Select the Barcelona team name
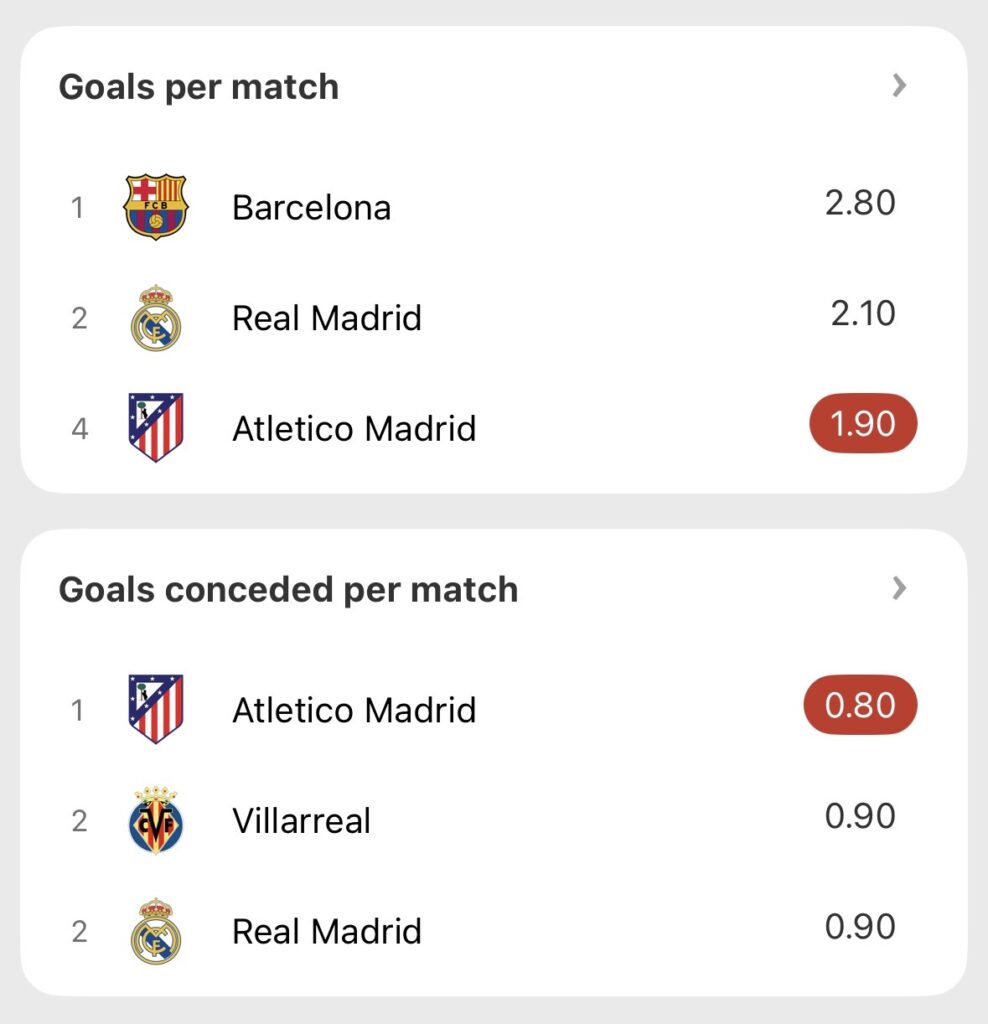This screenshot has height=1024, width=988. [311, 208]
